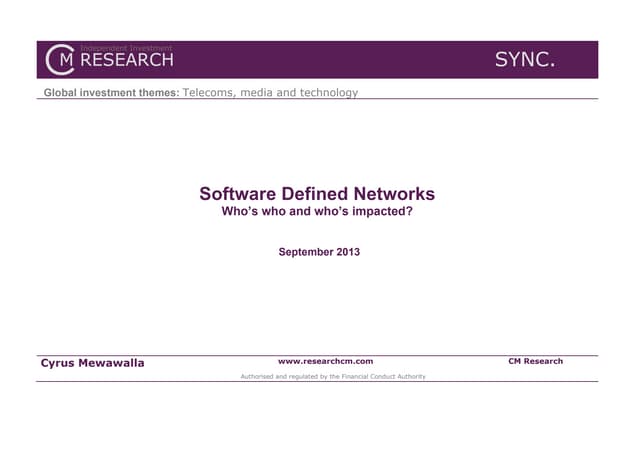Screen dimensions: 640x452
Task: Click the word 'technology' in the themes line
Action: tap(325, 93)
